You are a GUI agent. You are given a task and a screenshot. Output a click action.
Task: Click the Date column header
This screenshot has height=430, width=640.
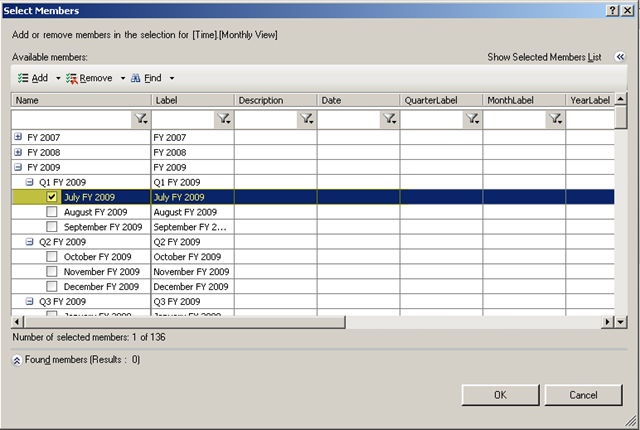[359, 100]
